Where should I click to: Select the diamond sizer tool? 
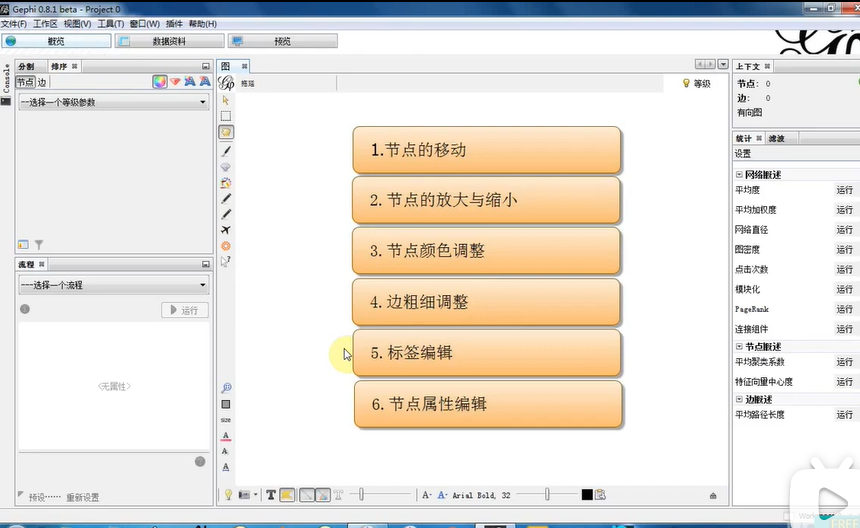[225, 167]
